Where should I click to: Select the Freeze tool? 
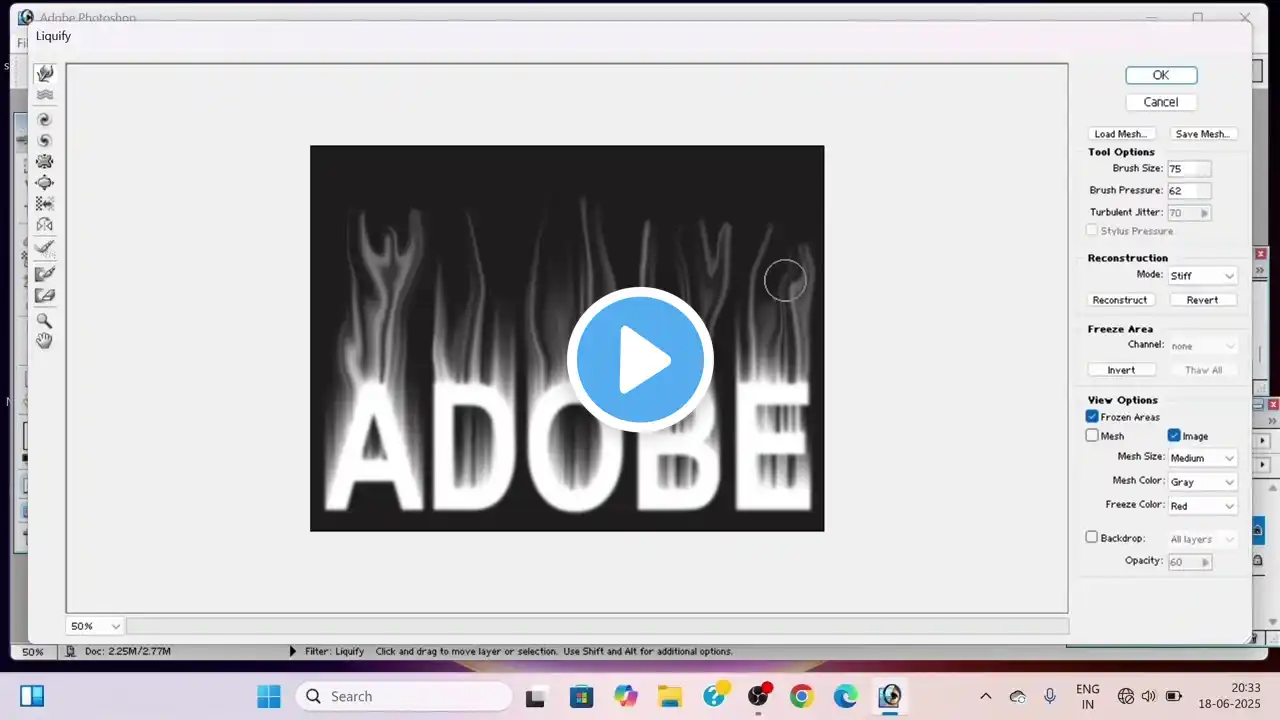(x=44, y=273)
